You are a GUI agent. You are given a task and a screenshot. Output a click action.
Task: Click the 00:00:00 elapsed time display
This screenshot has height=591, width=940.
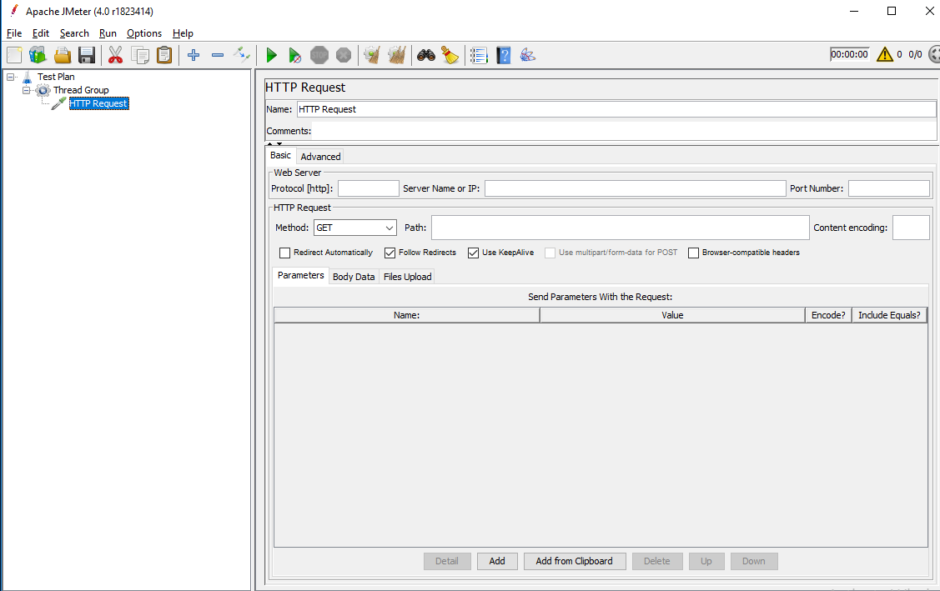click(849, 55)
